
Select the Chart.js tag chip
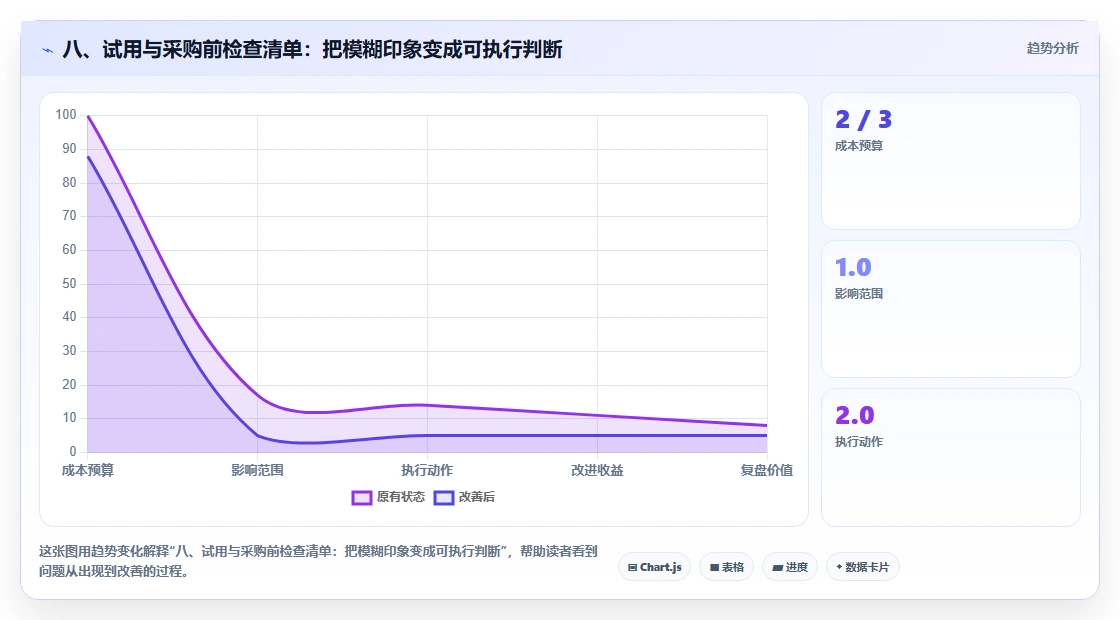pyautogui.click(x=654, y=567)
